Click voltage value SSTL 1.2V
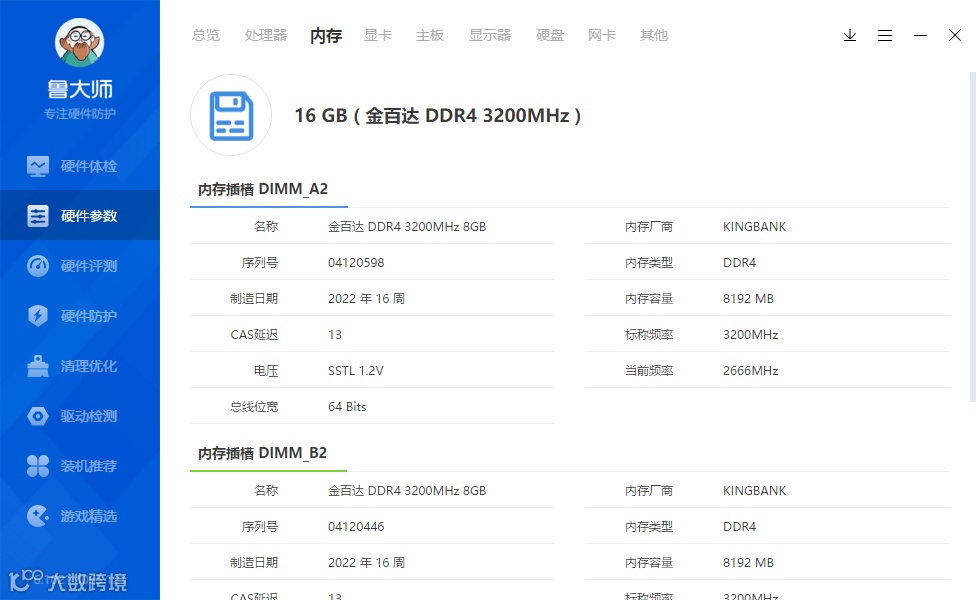This screenshot has width=980, height=600. [x=356, y=371]
